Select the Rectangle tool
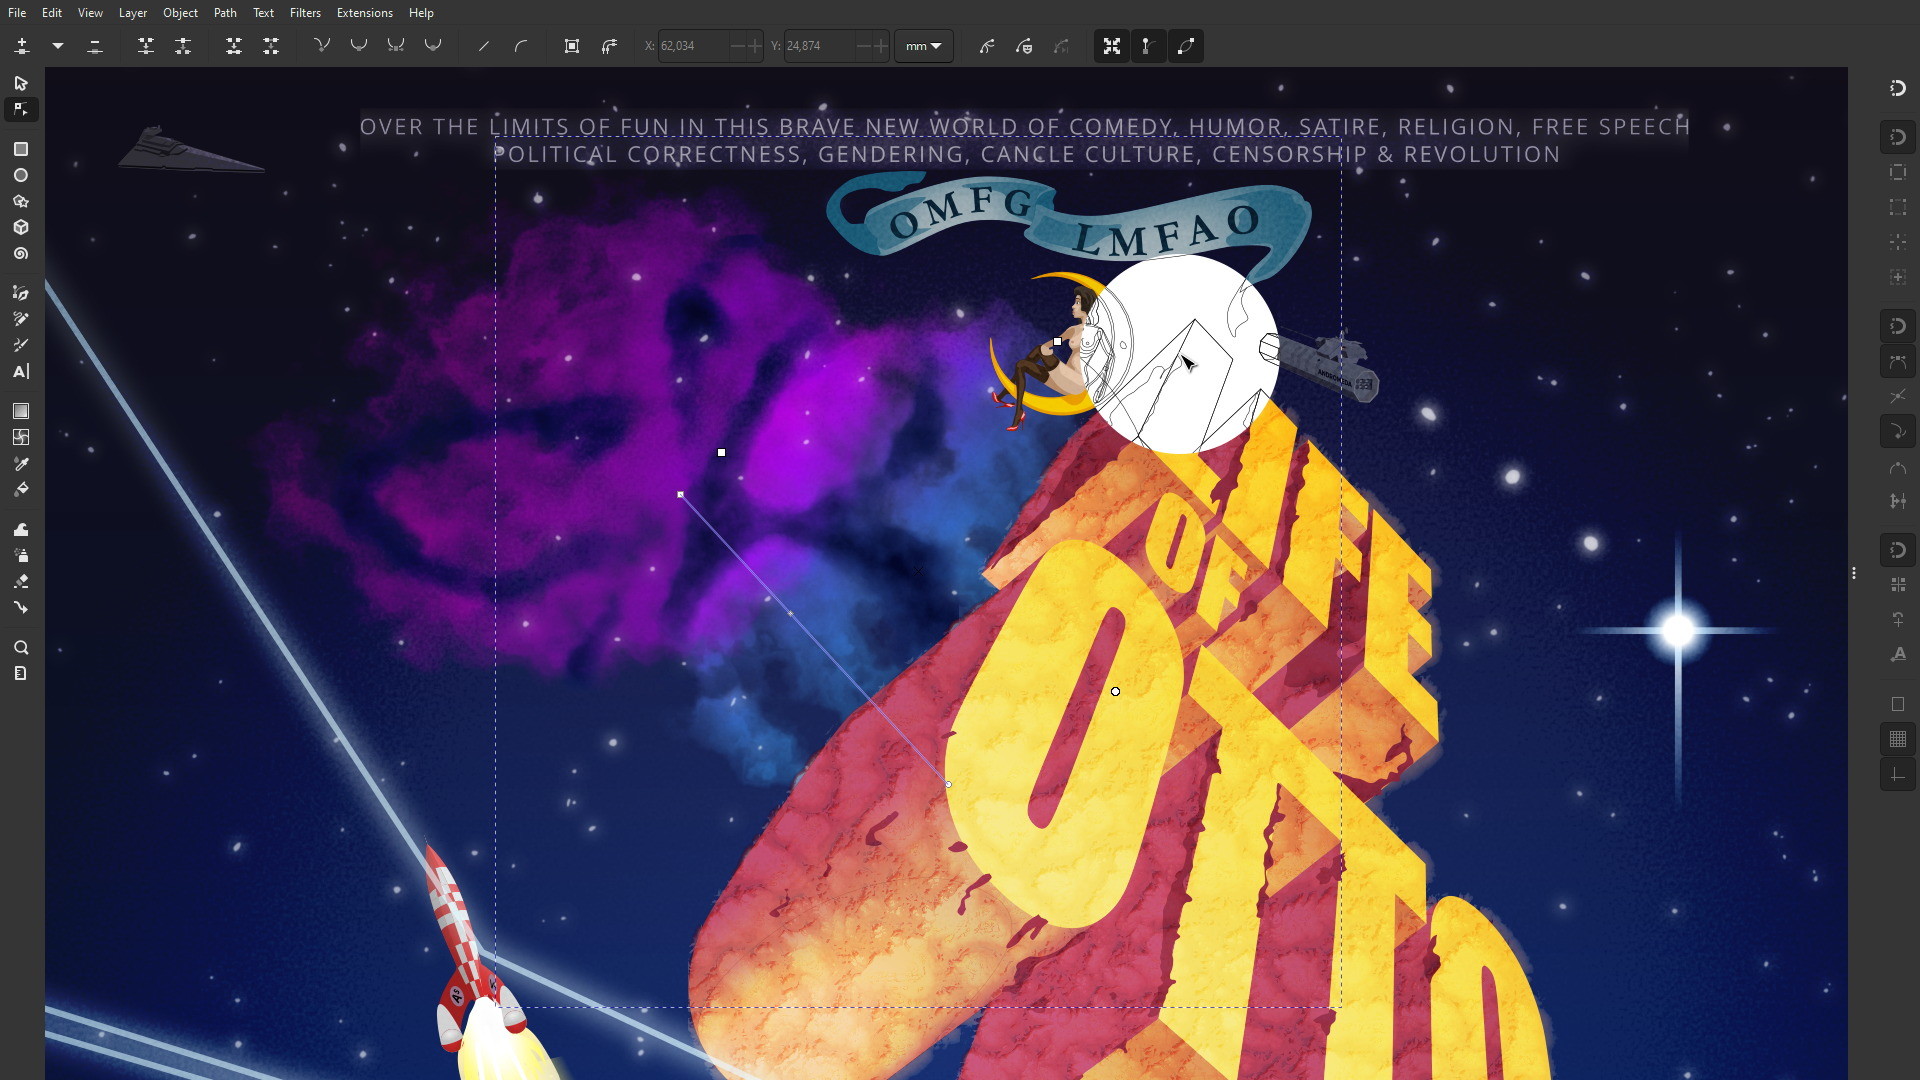This screenshot has height=1080, width=1920. tap(21, 149)
